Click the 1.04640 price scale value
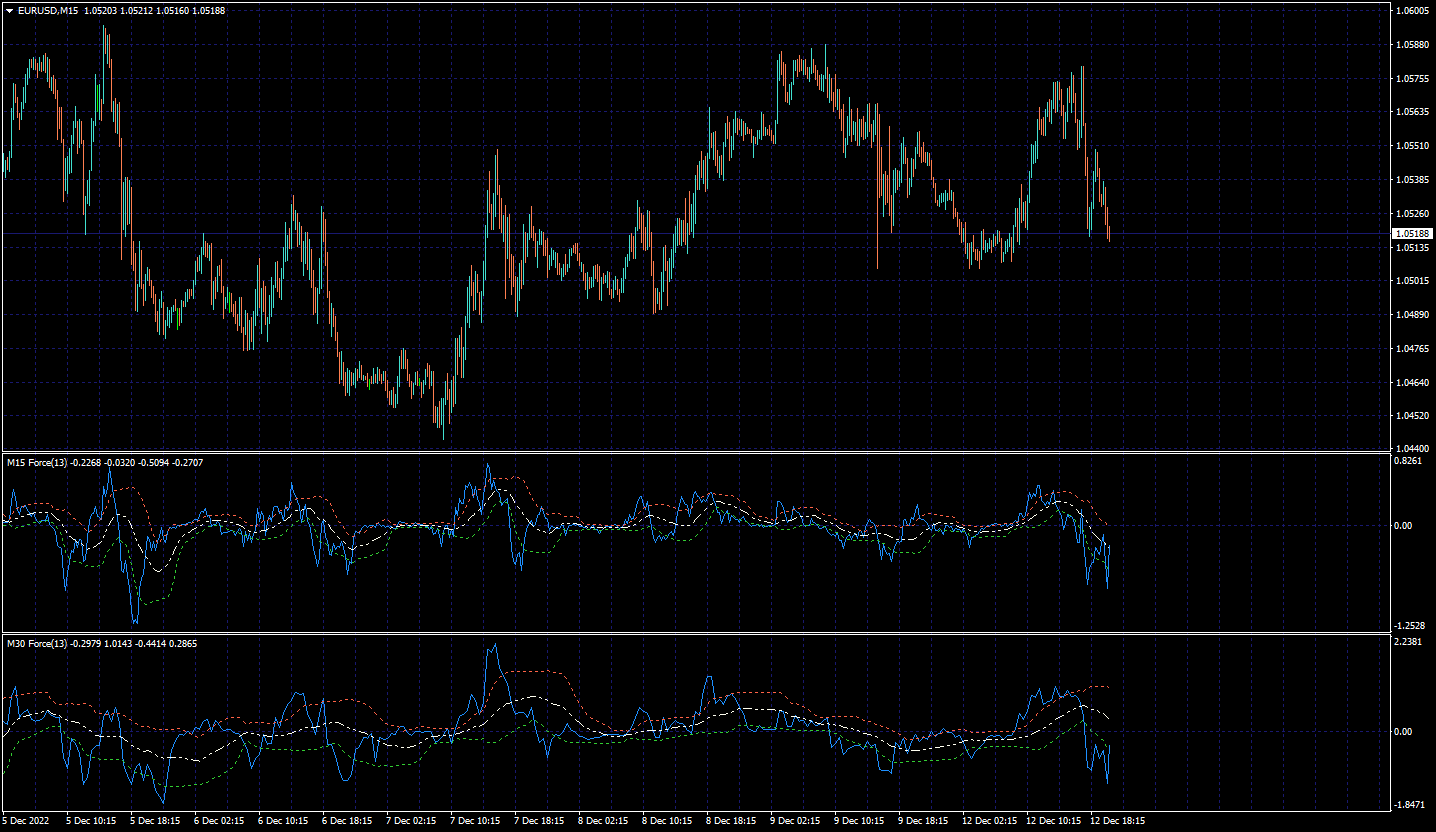The width and height of the screenshot is (1436, 832). (1413, 383)
